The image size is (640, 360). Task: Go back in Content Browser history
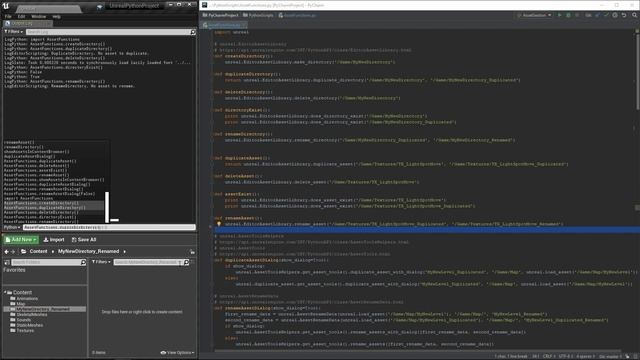7,251
